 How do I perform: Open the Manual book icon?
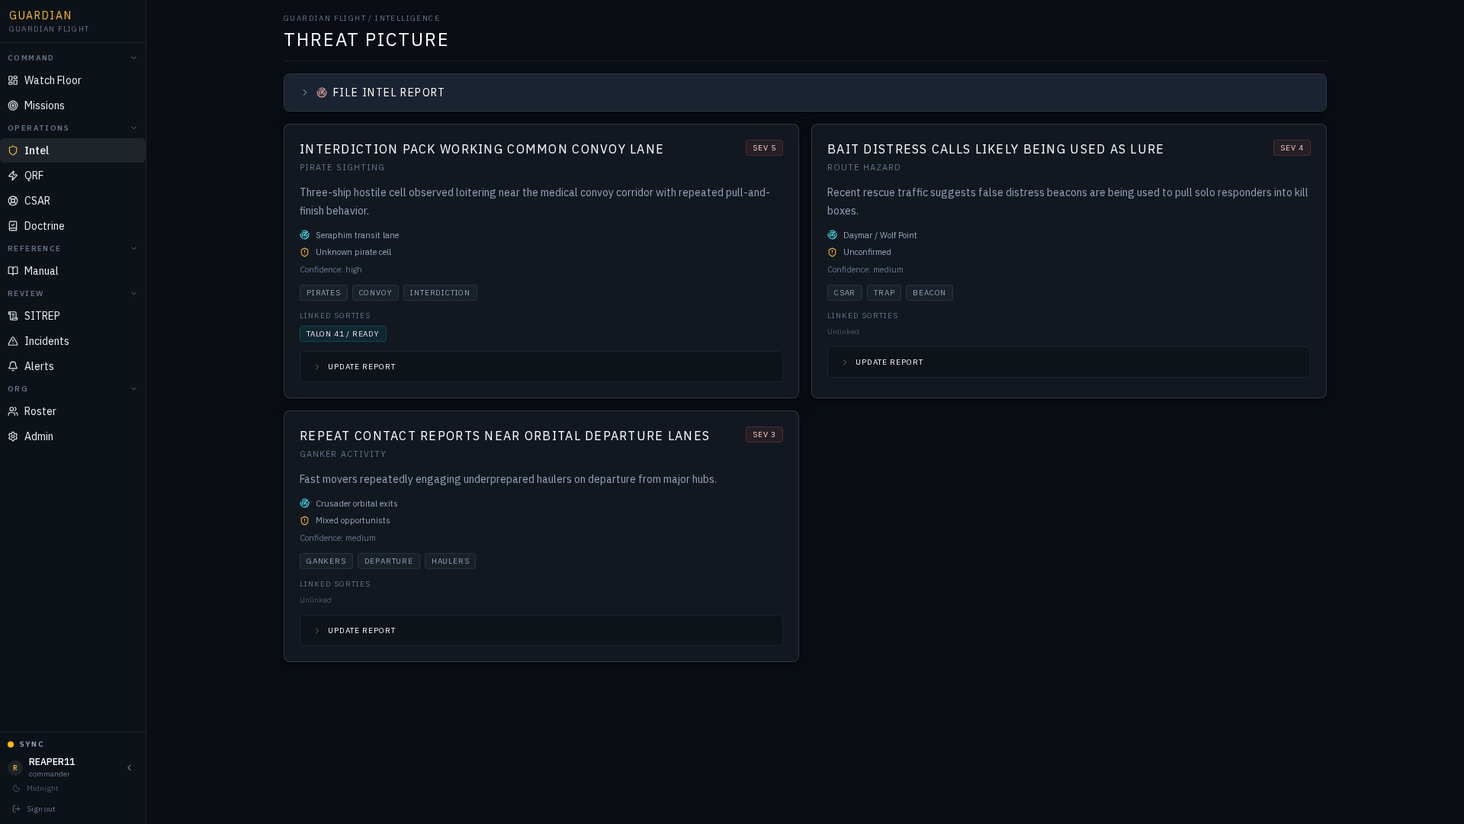tap(13, 271)
